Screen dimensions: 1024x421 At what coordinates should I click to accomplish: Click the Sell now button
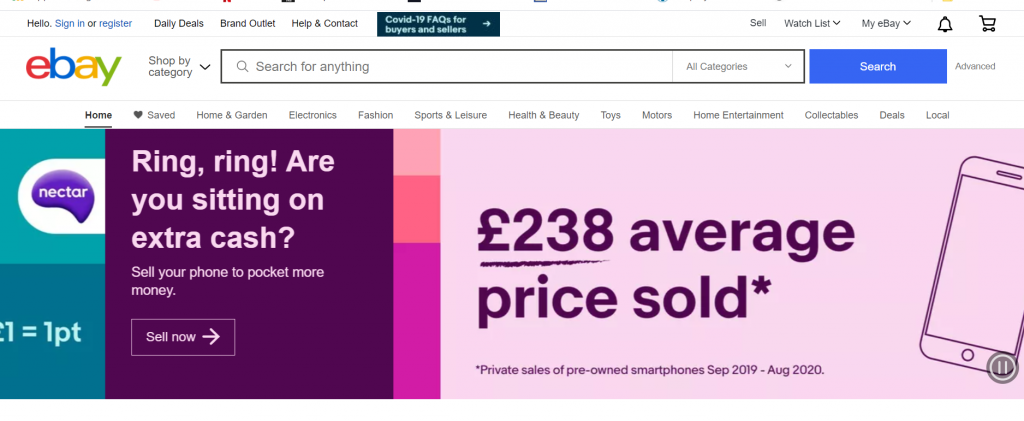[183, 337]
